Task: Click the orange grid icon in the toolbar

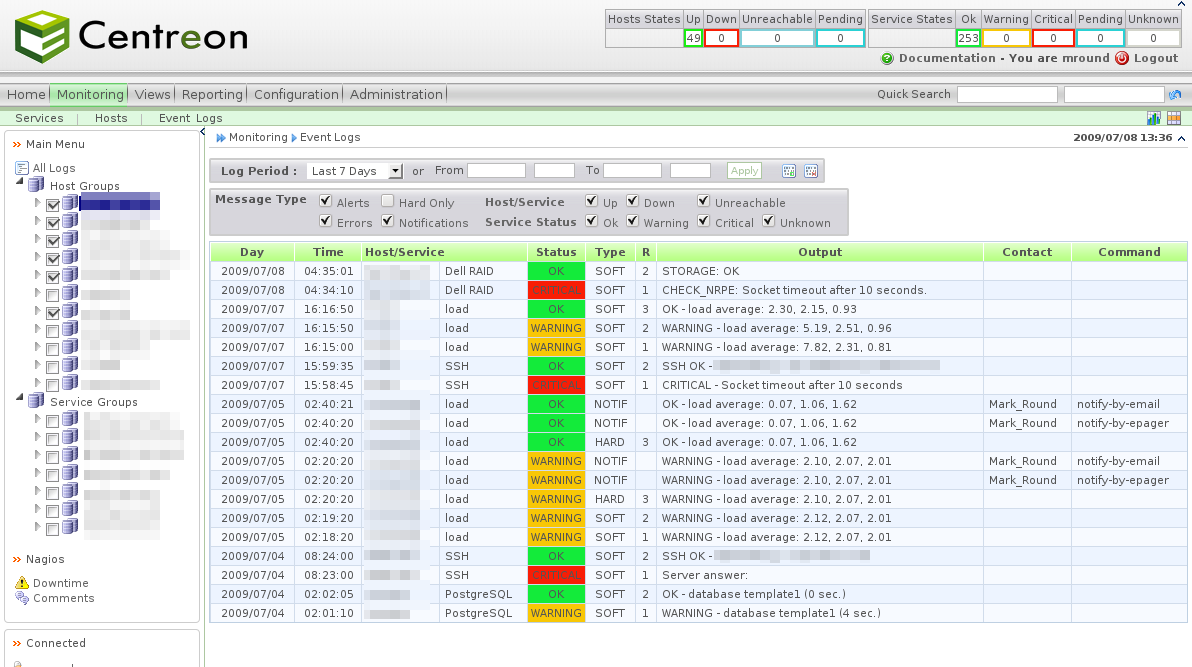Action: point(1174,118)
